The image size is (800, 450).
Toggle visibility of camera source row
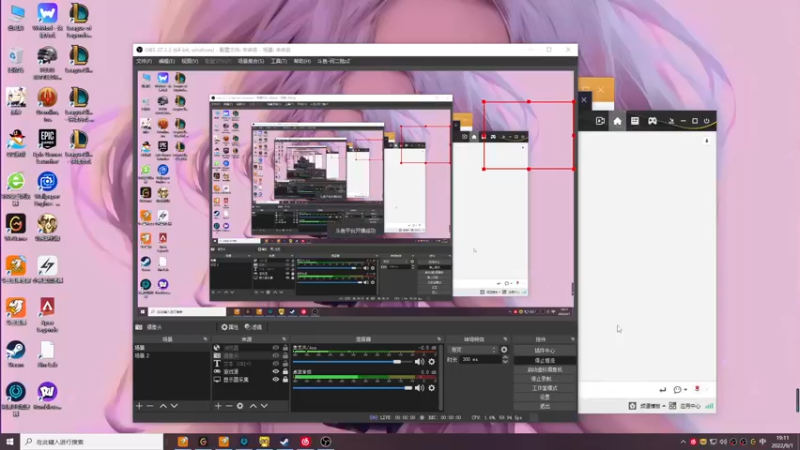coord(276,356)
